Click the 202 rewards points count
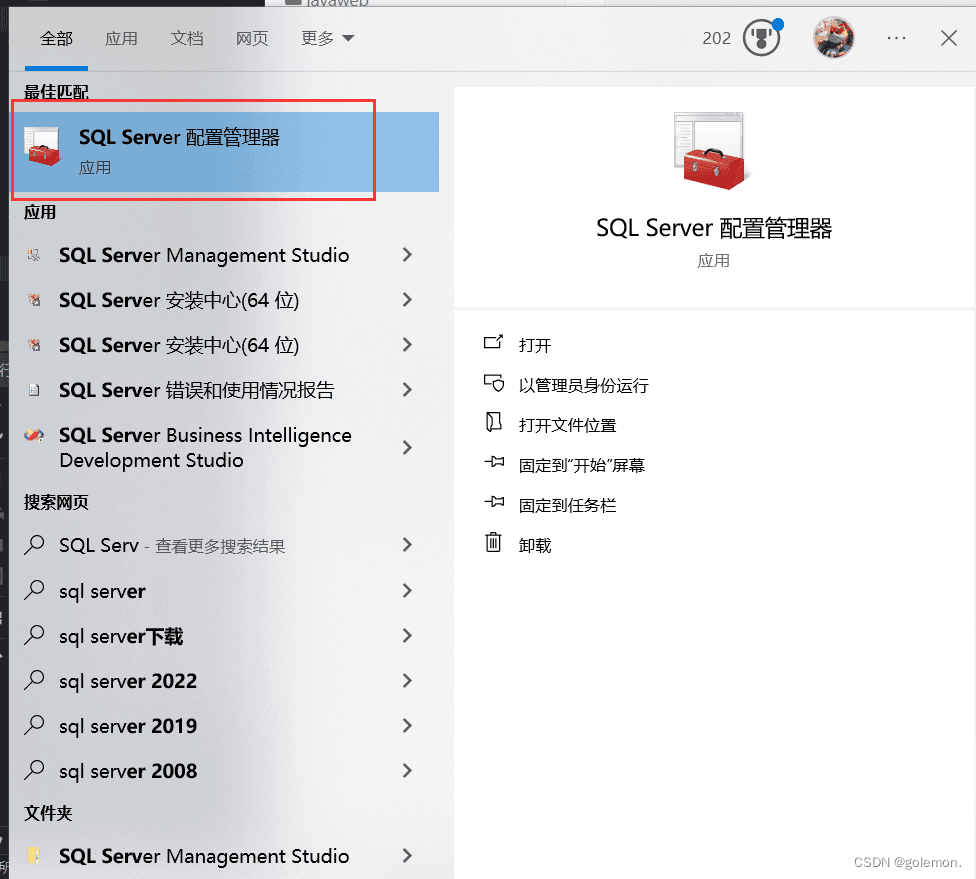The width and height of the screenshot is (976, 879). point(716,39)
